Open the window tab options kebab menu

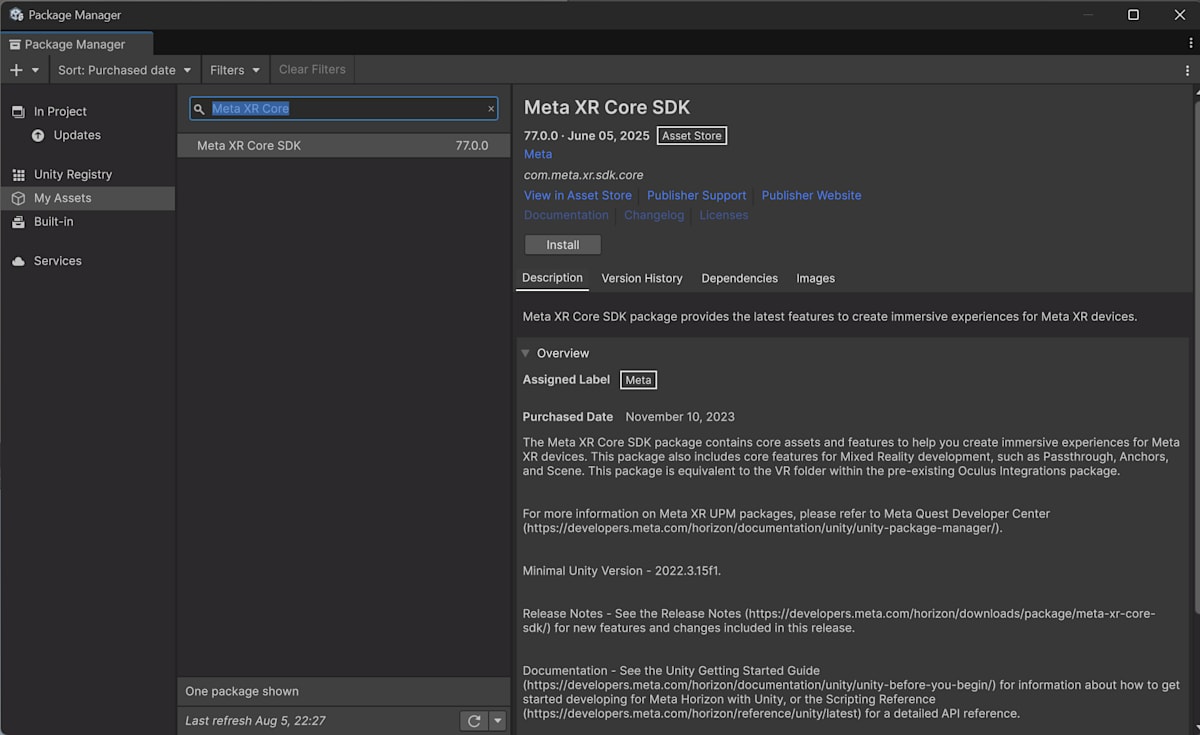(x=1191, y=44)
